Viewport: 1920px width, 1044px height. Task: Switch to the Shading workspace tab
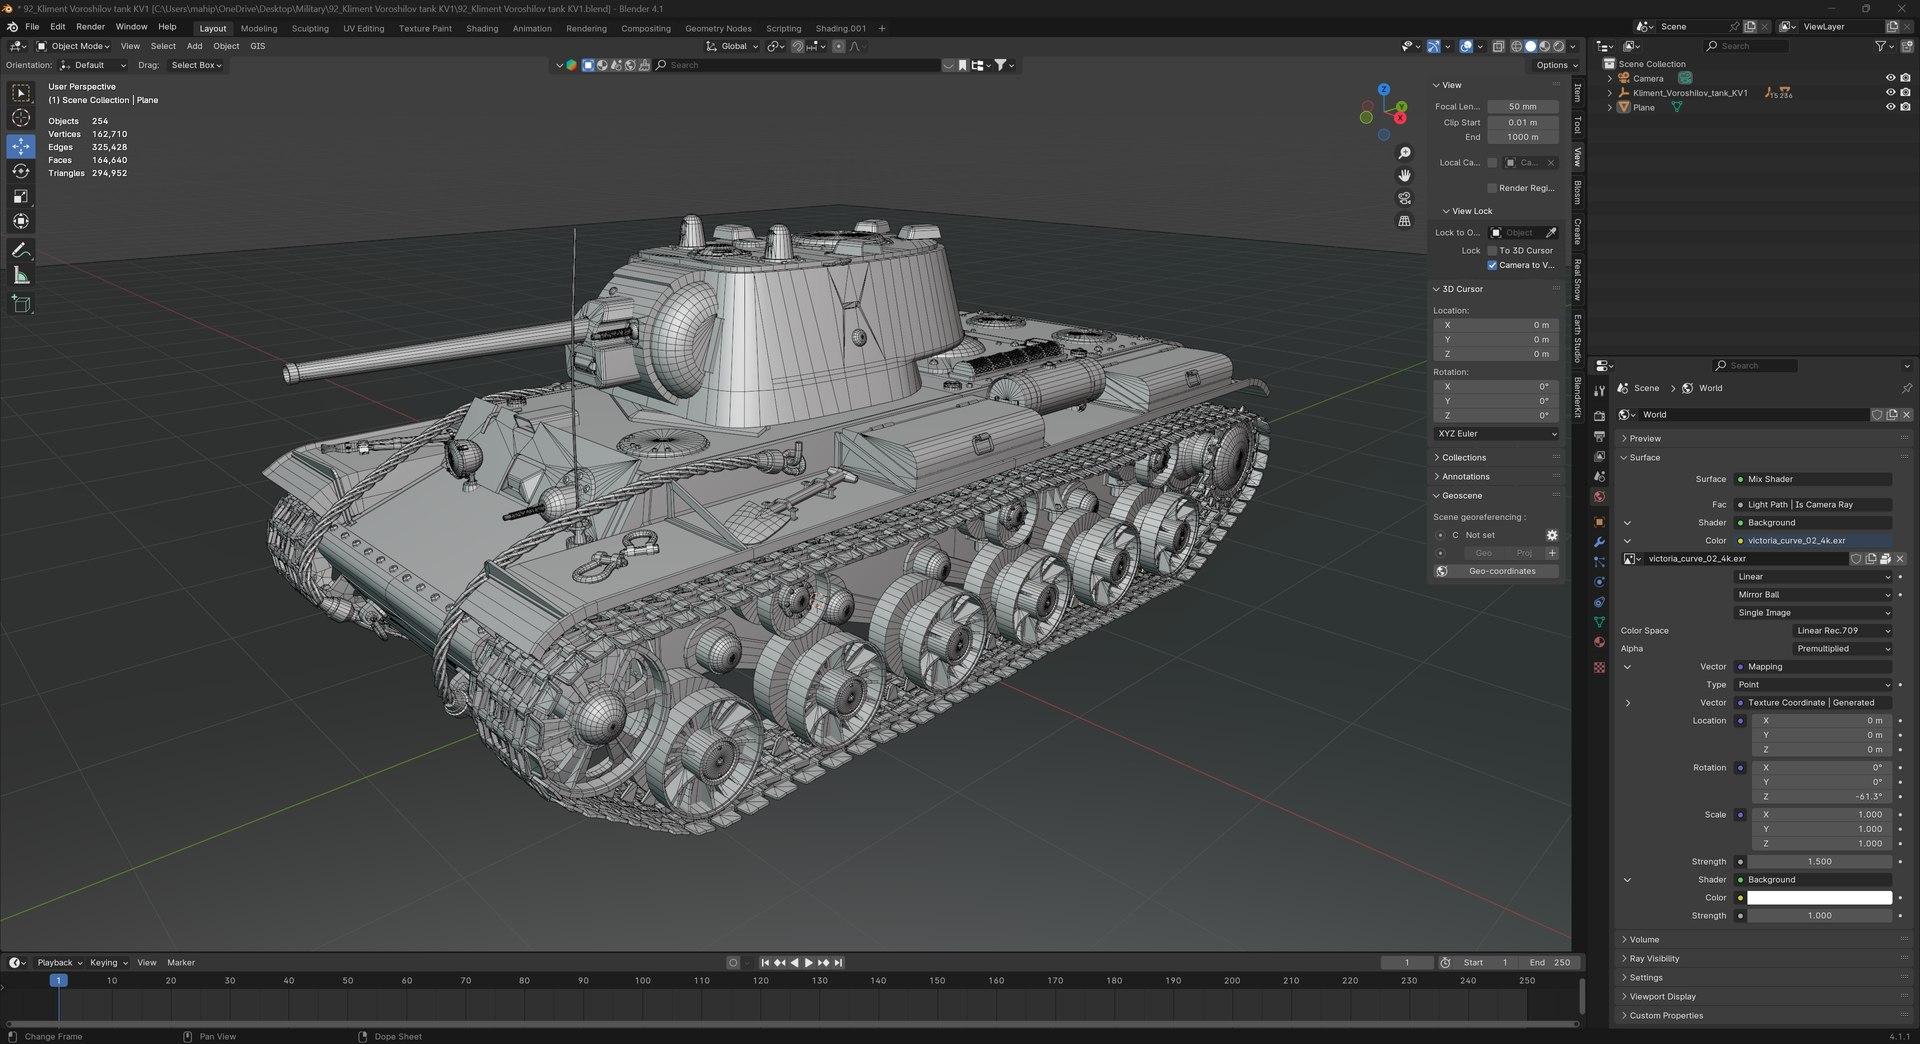click(481, 28)
